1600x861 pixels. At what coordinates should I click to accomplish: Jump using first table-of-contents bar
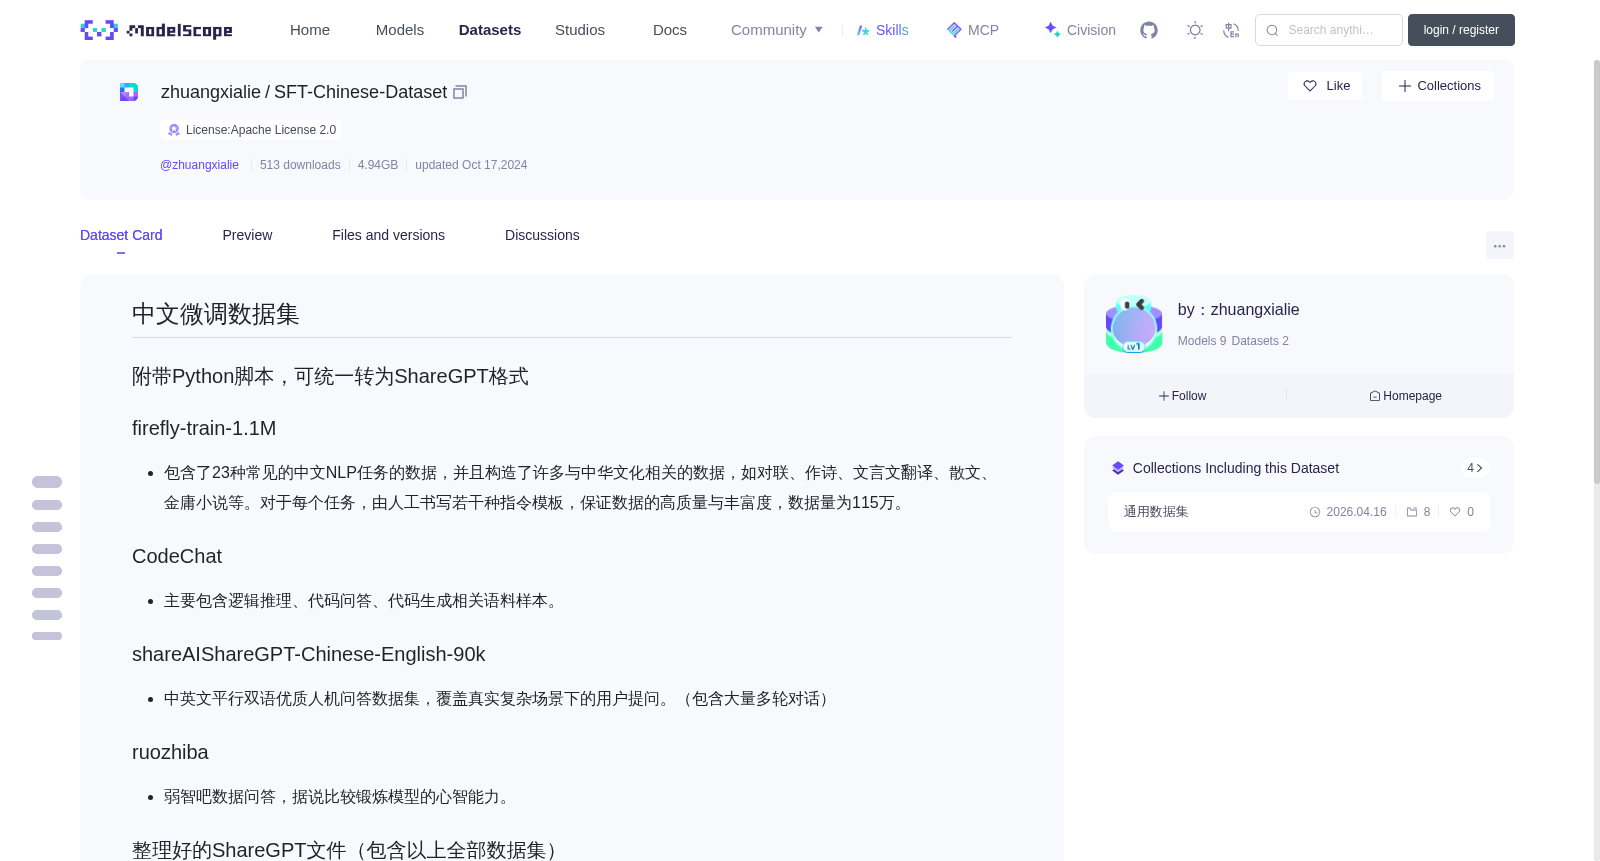[x=47, y=482]
